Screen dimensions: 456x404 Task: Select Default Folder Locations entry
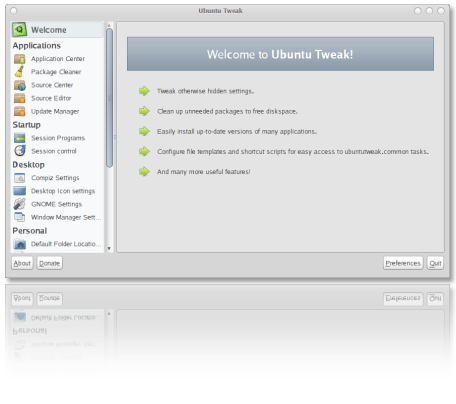coord(58,244)
